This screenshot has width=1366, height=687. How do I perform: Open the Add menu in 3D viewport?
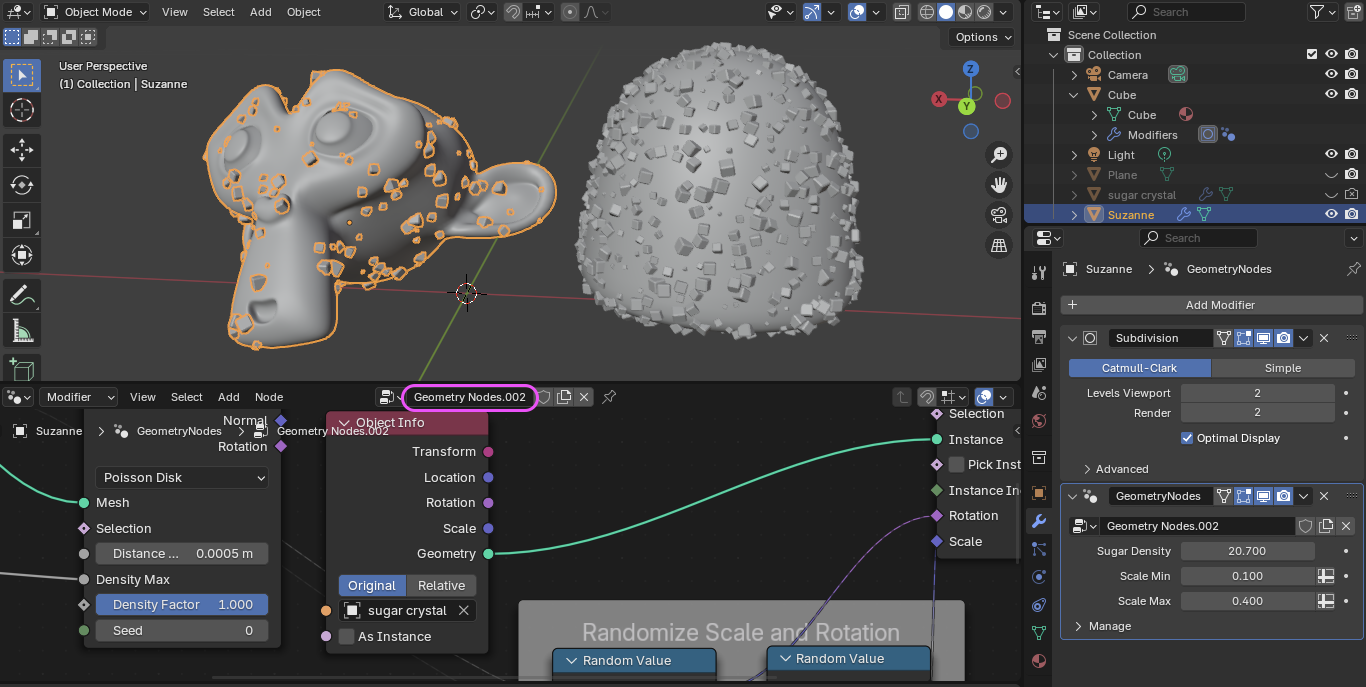pyautogui.click(x=260, y=12)
